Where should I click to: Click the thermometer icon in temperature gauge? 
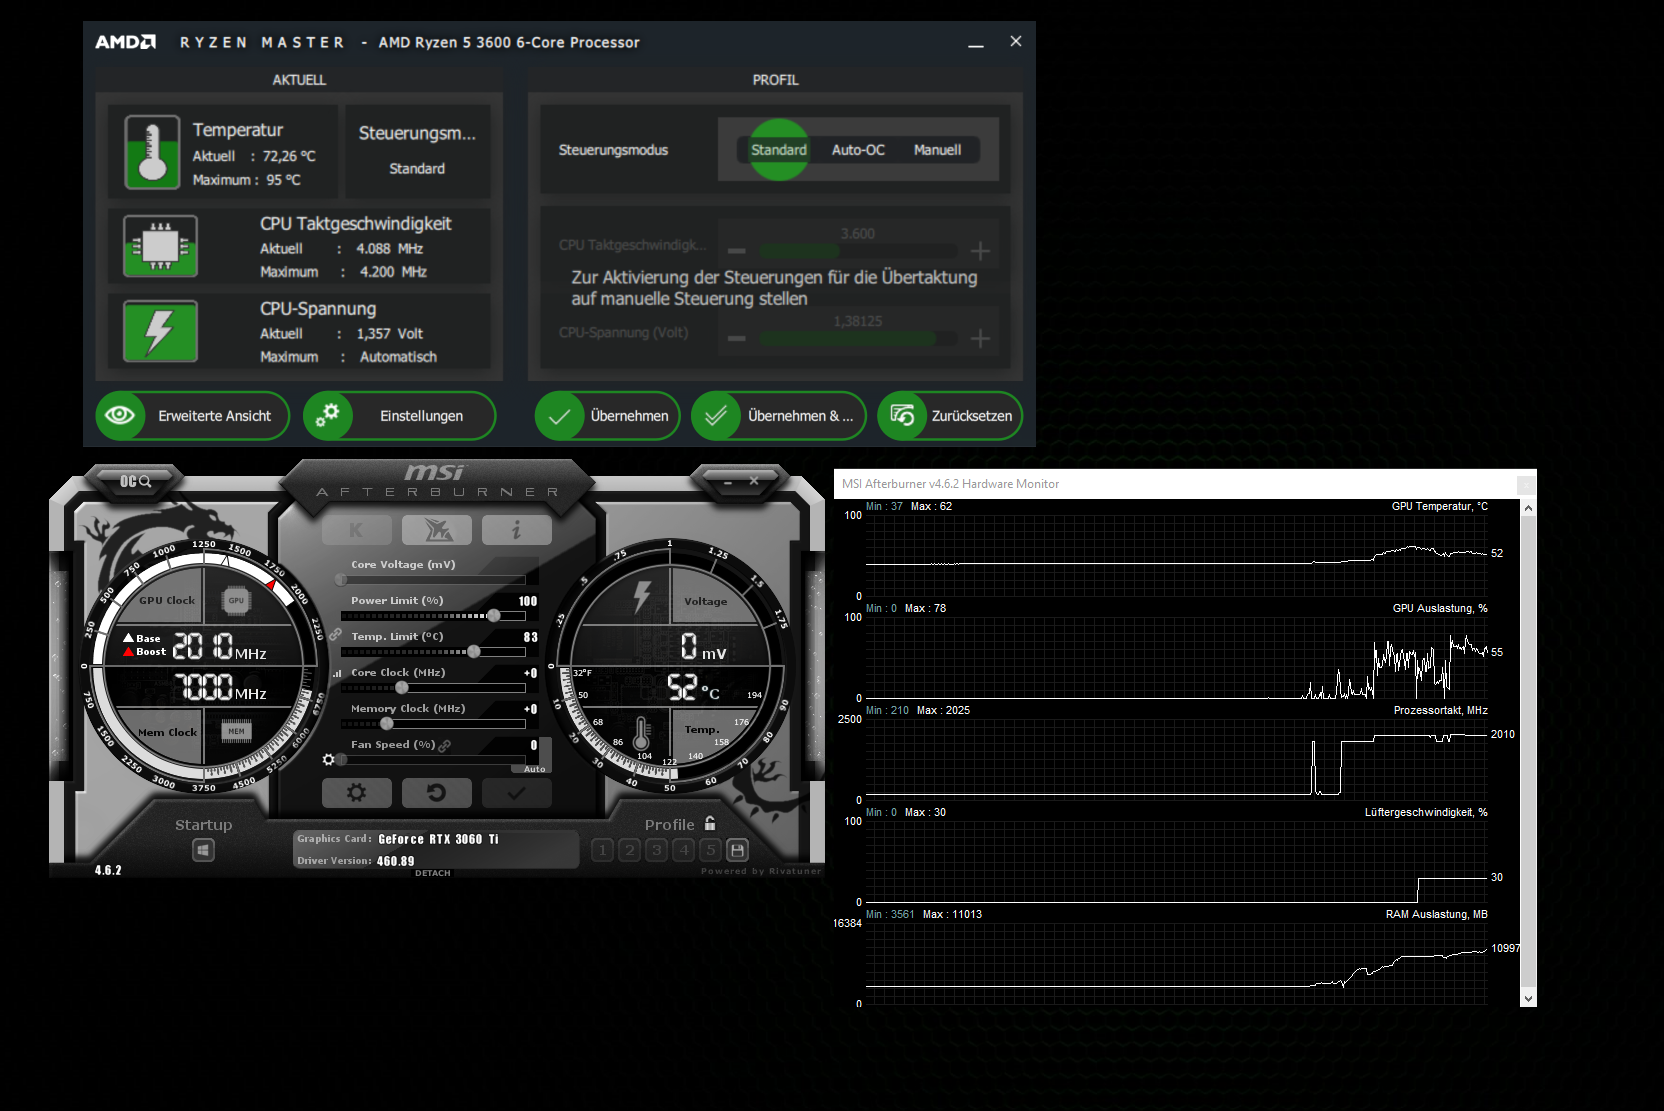click(x=641, y=733)
